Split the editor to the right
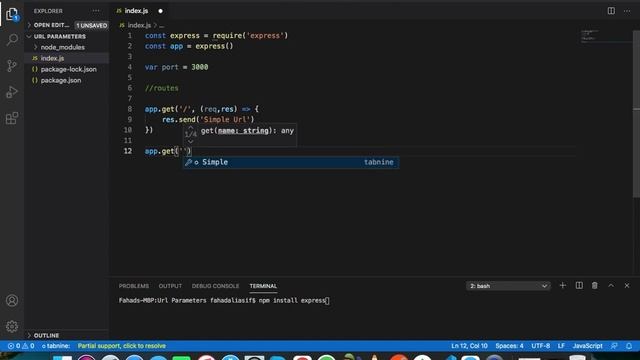This screenshot has width=640, height=360. [x=611, y=11]
